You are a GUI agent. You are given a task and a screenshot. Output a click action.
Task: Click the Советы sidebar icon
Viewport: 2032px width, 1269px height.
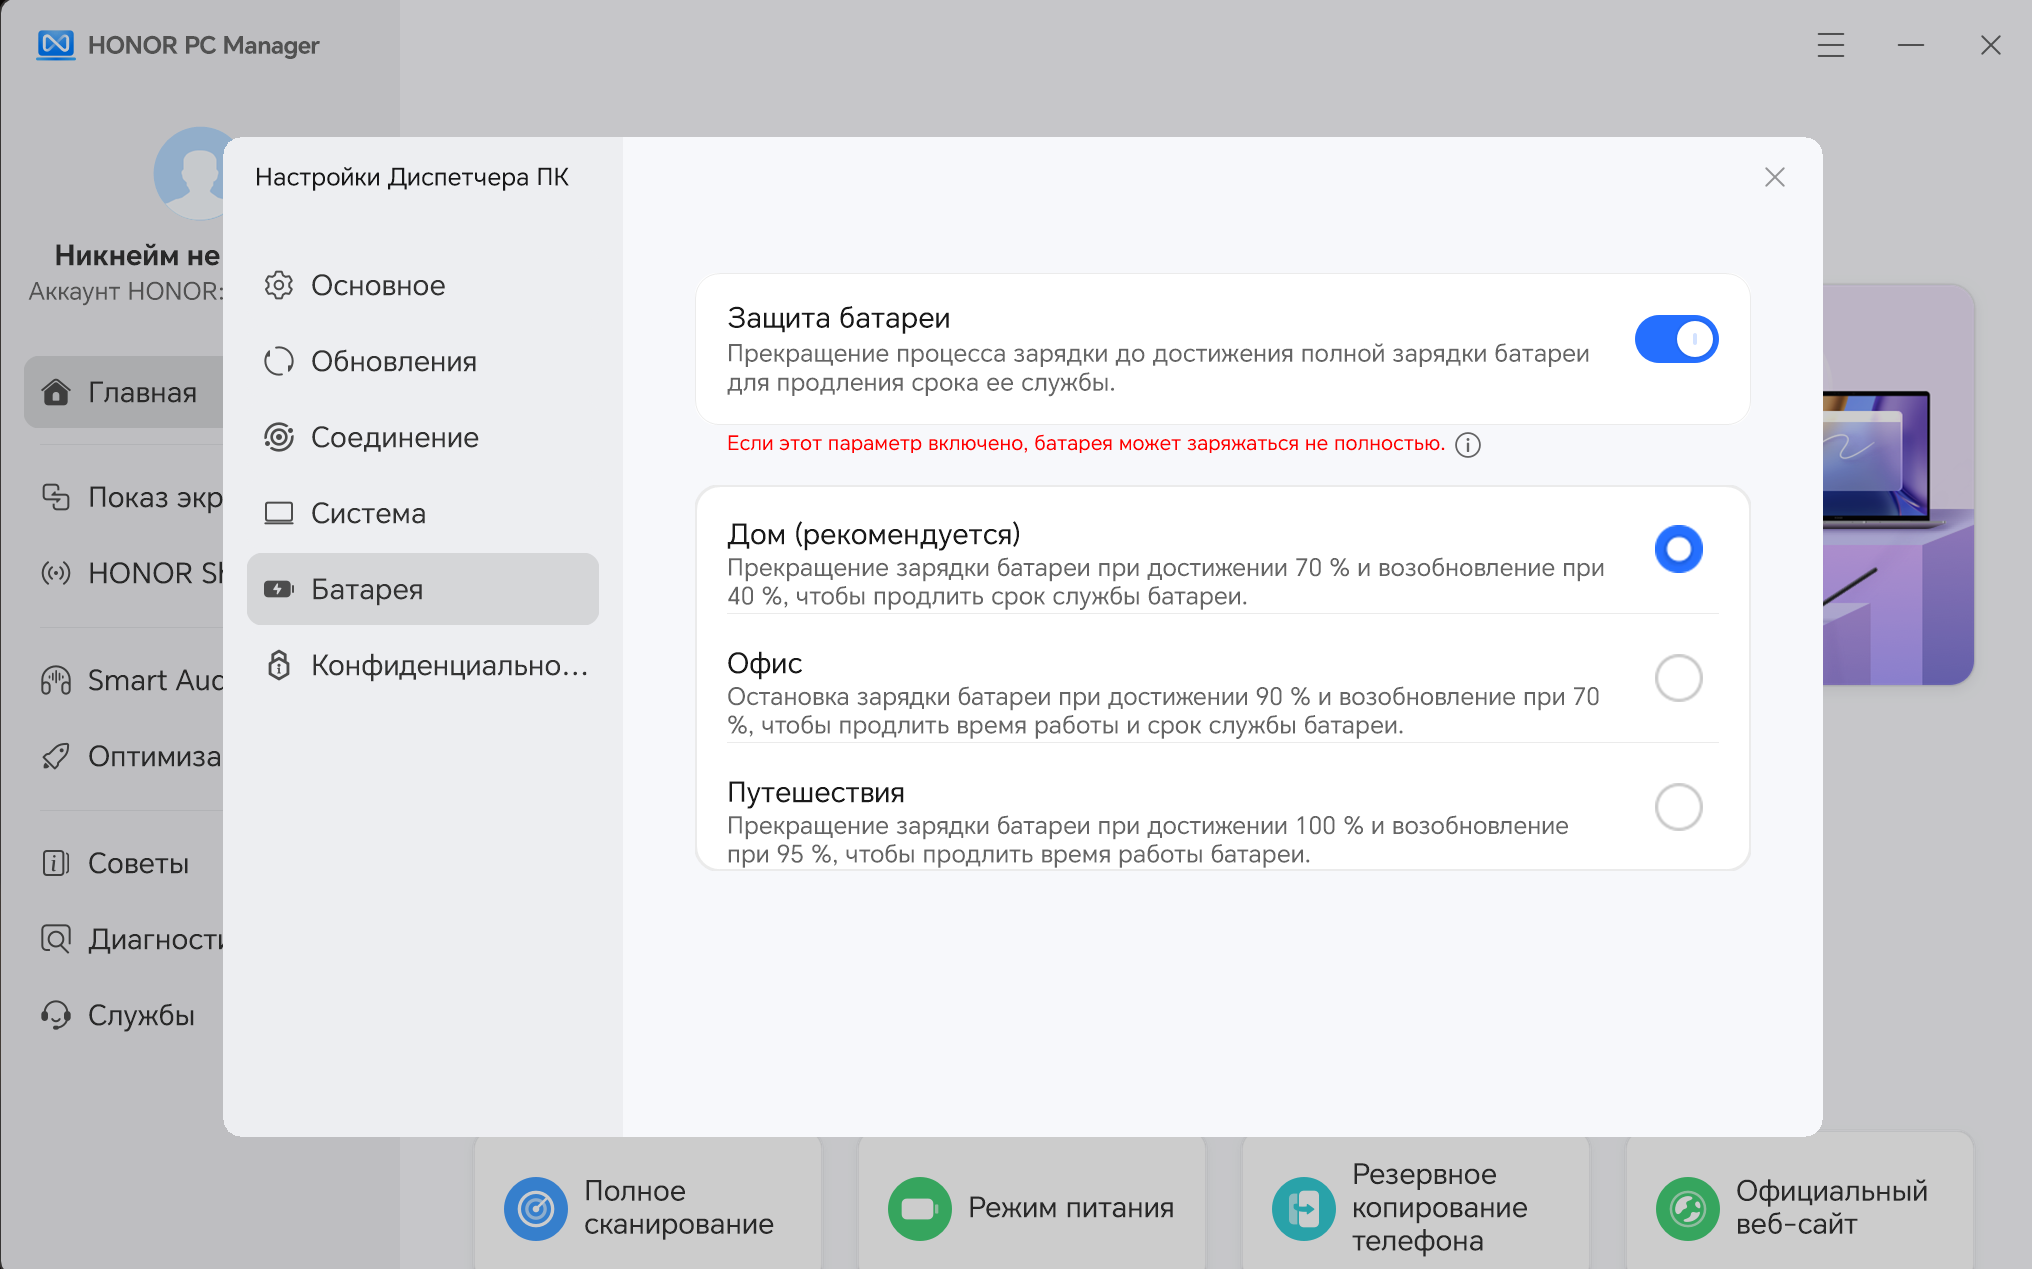pos(56,863)
